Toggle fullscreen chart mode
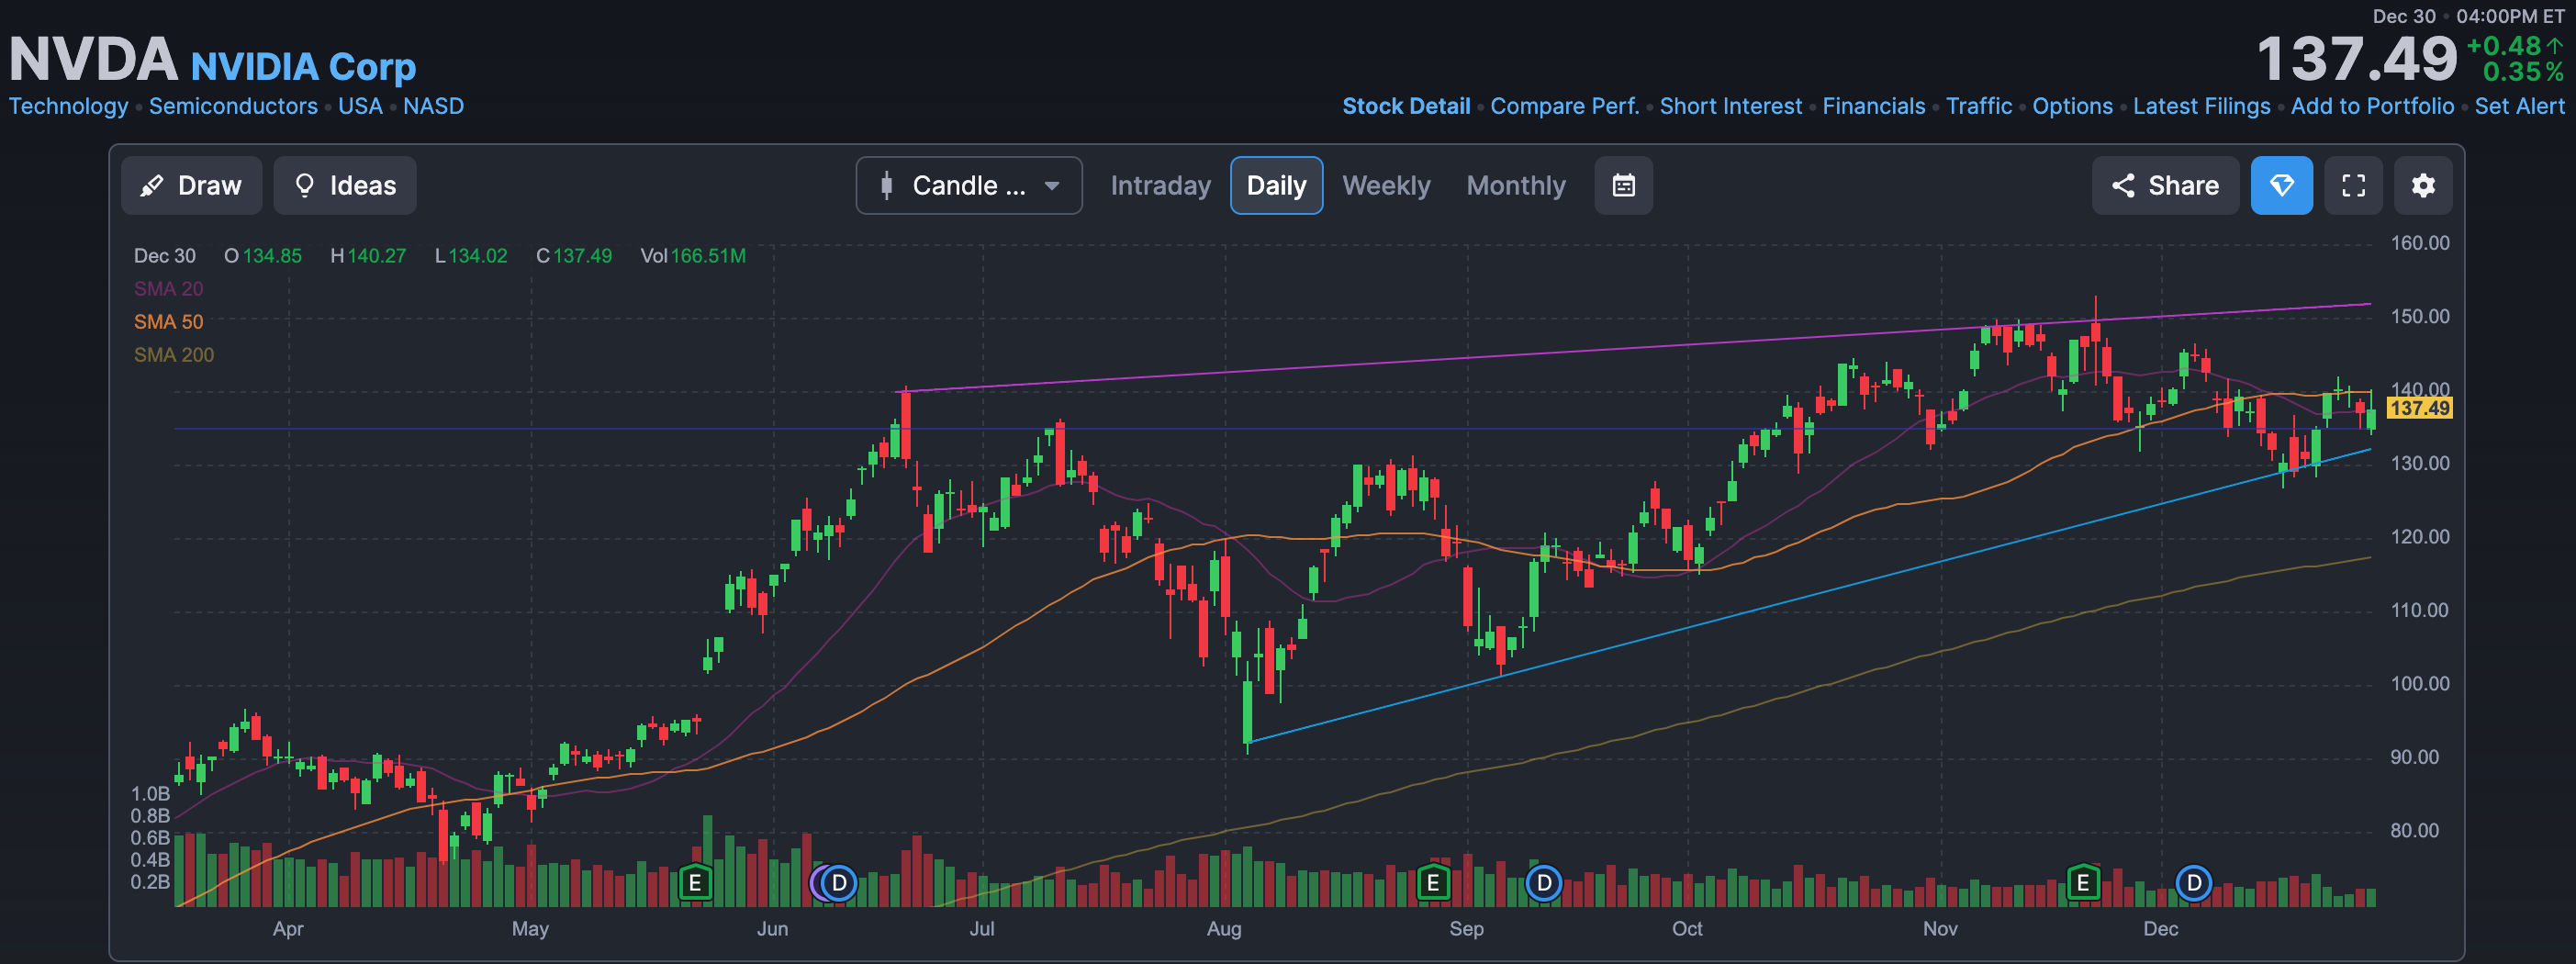The image size is (2576, 964). pos(2353,185)
